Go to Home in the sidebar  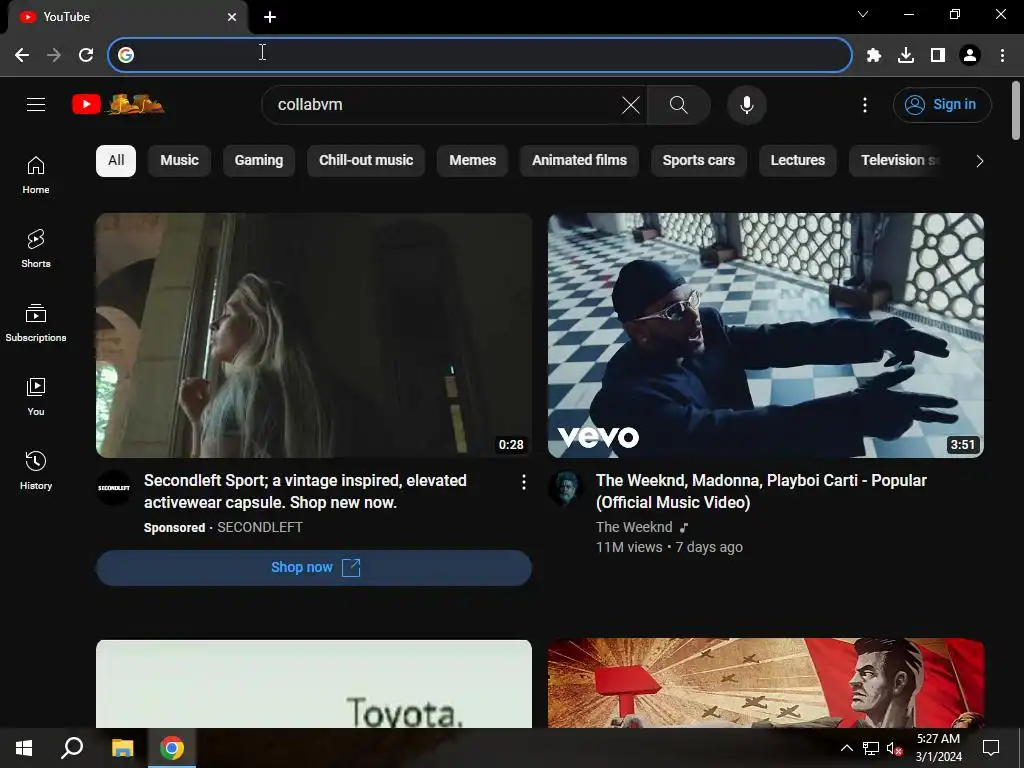coord(36,175)
